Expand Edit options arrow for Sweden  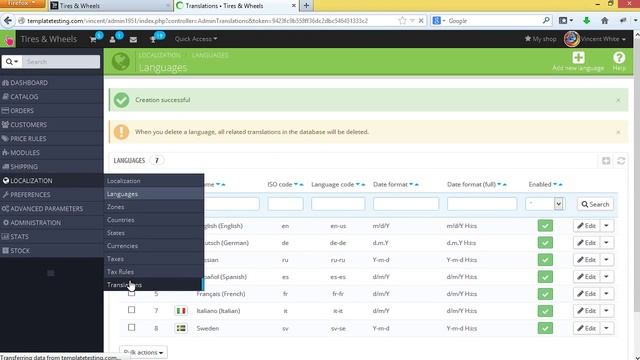click(x=607, y=328)
